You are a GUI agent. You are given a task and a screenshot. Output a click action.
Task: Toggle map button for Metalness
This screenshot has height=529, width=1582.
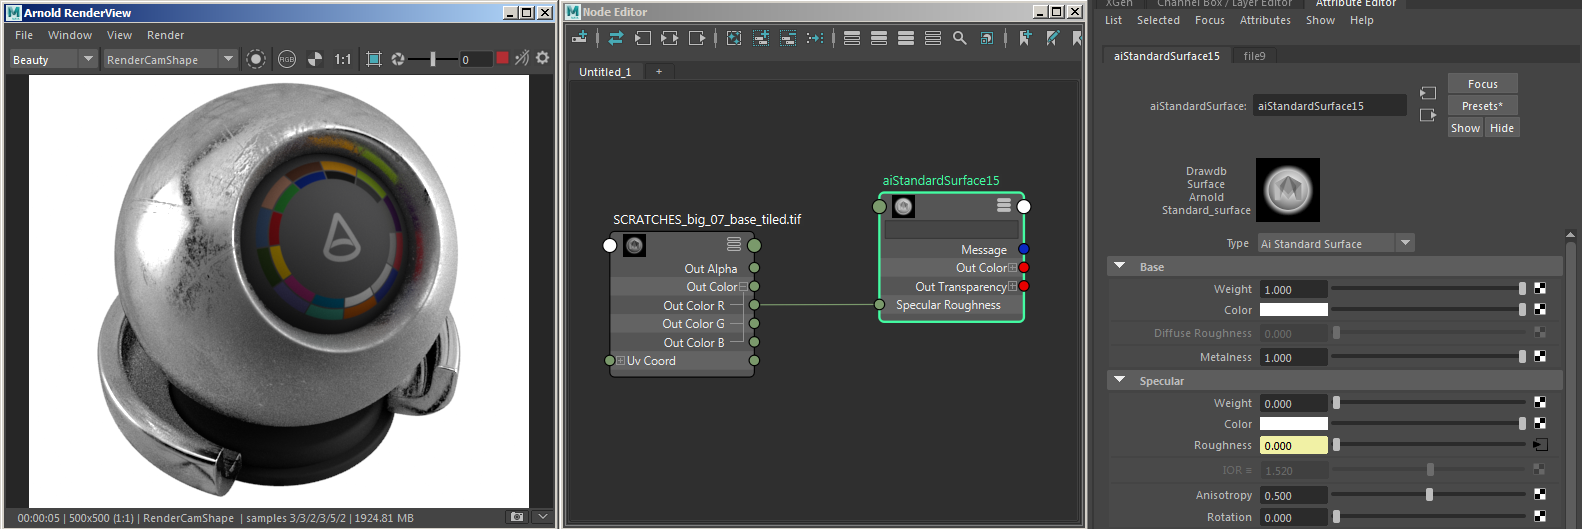(1540, 357)
